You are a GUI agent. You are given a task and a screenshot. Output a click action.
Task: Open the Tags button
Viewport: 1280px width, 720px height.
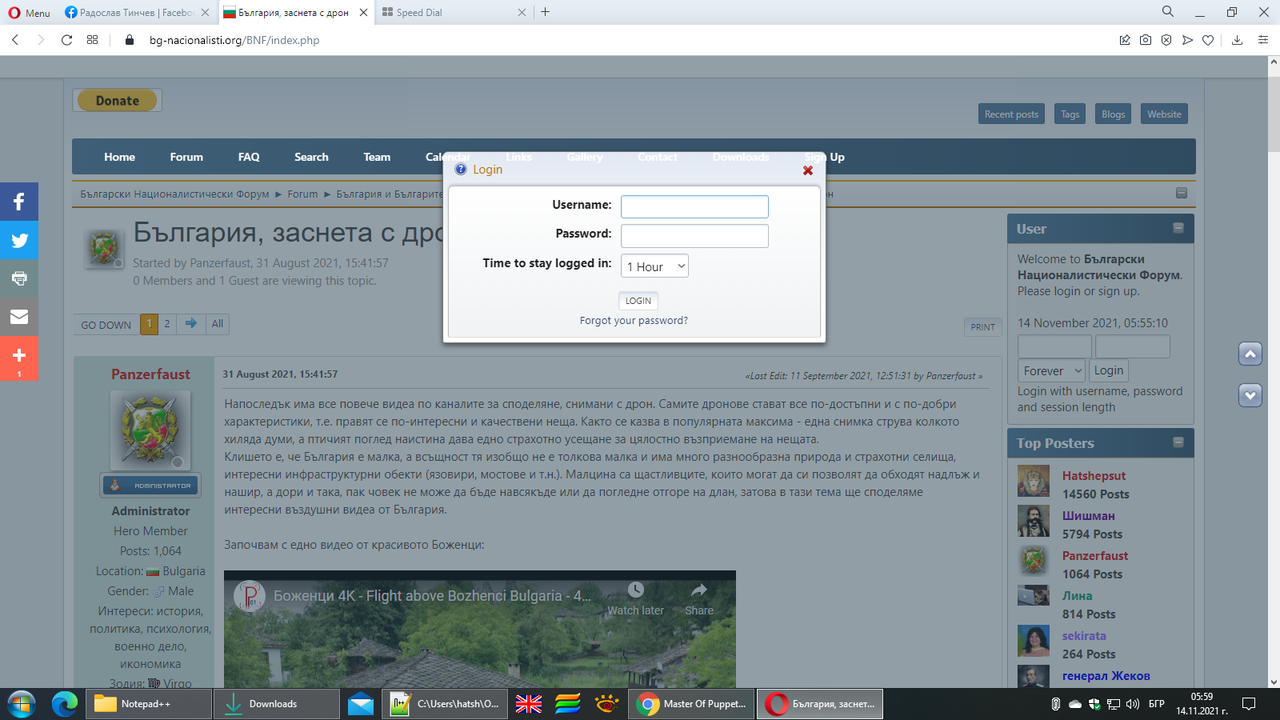pyautogui.click(x=1070, y=114)
